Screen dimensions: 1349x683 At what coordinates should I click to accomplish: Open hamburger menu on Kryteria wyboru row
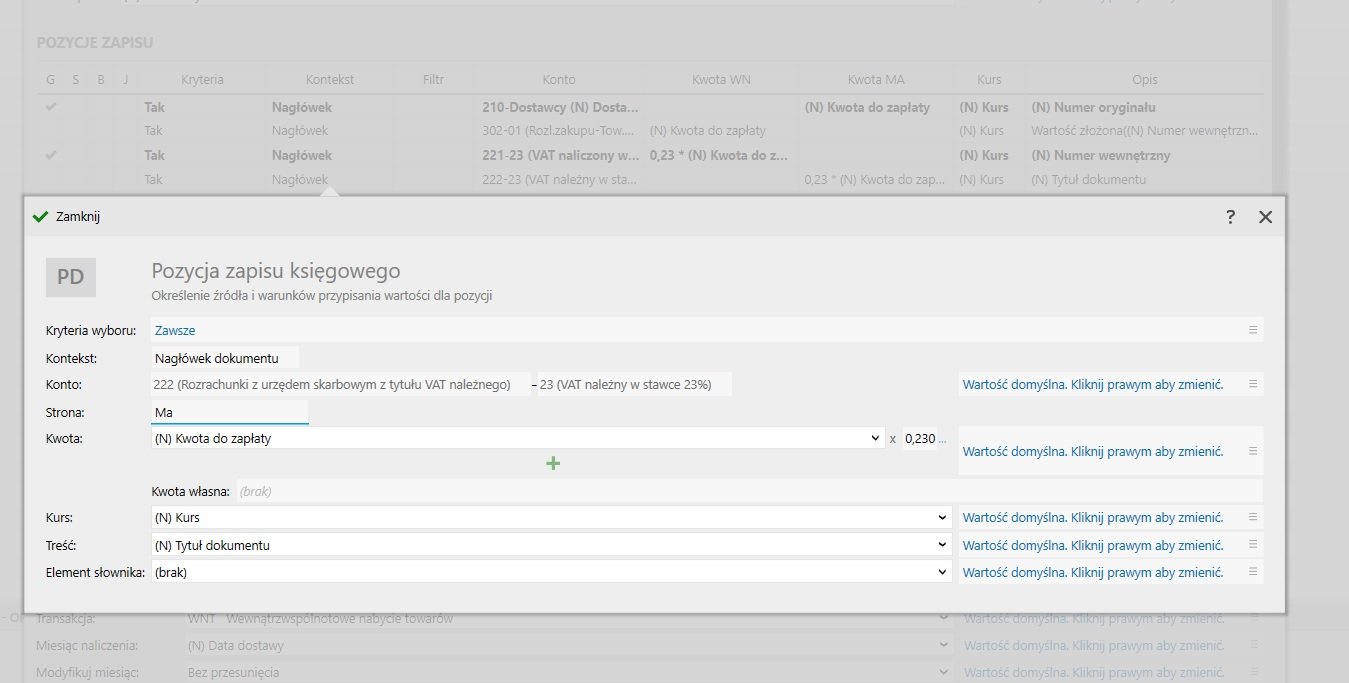pyautogui.click(x=1253, y=330)
